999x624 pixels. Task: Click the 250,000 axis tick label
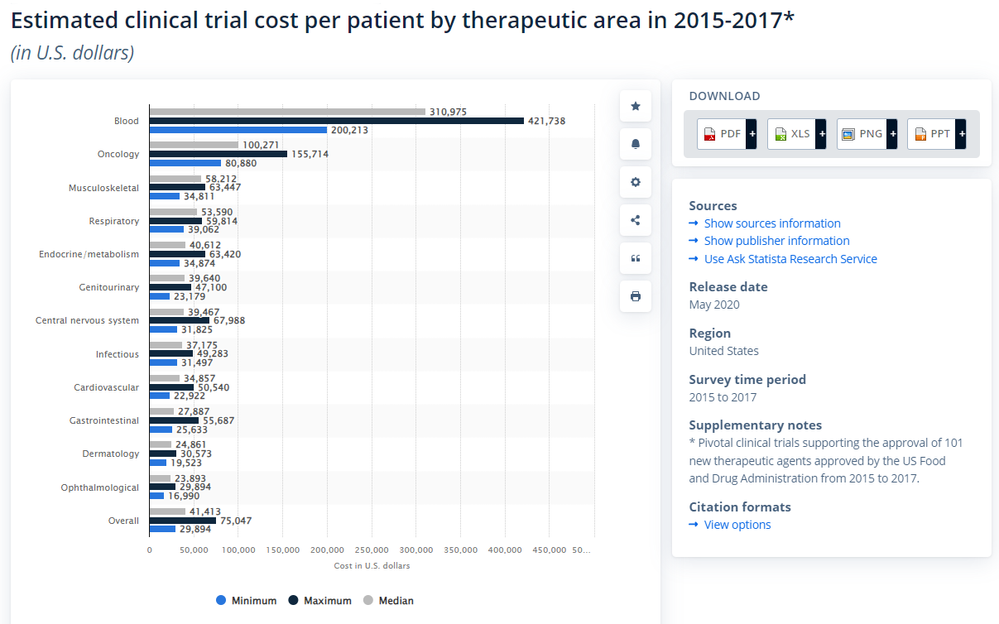click(x=371, y=550)
